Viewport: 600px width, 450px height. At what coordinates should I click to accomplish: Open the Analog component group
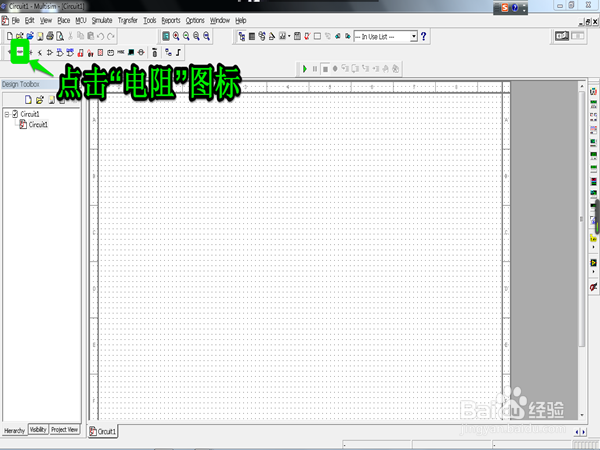click(x=50, y=52)
